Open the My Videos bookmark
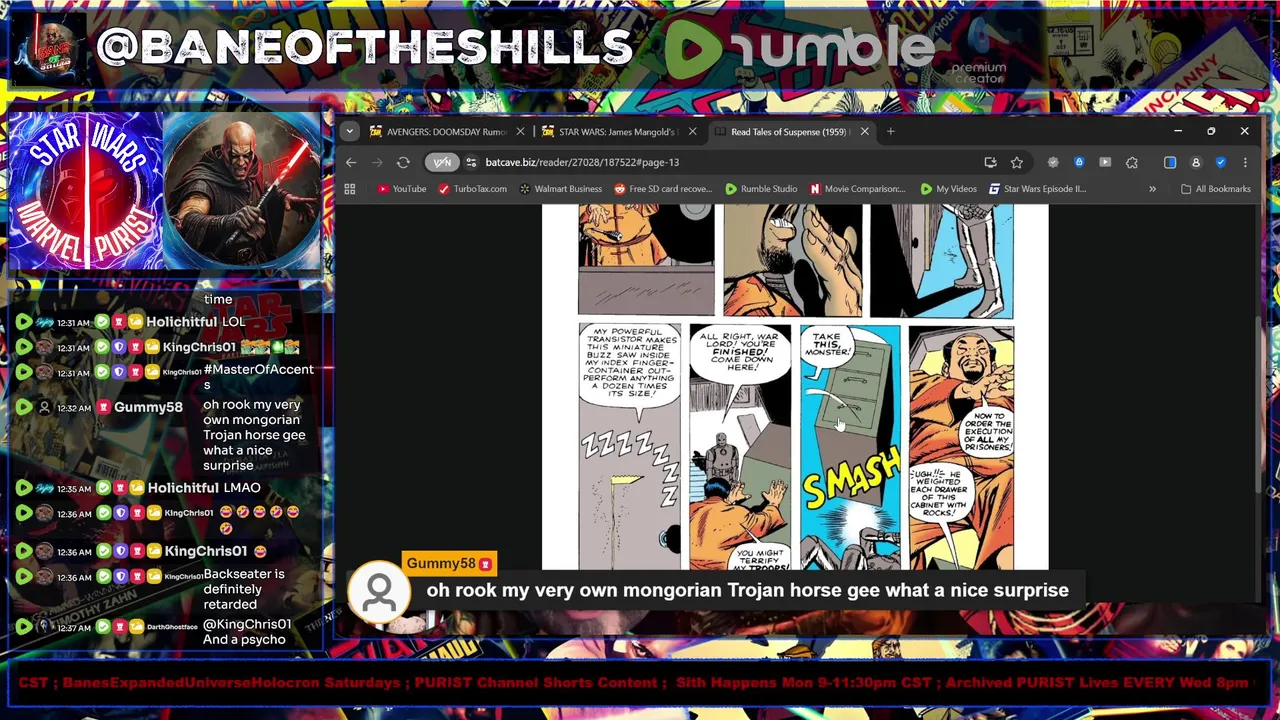 948,189
